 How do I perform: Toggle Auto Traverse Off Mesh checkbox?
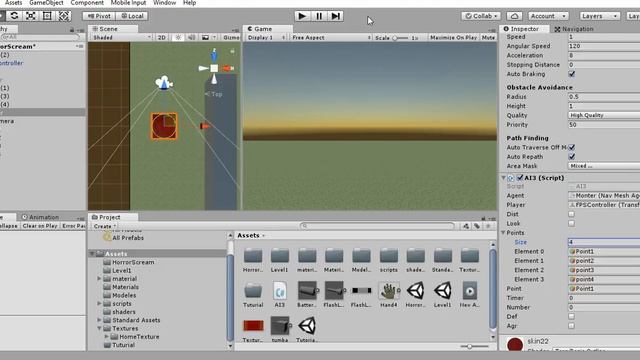coord(571,147)
